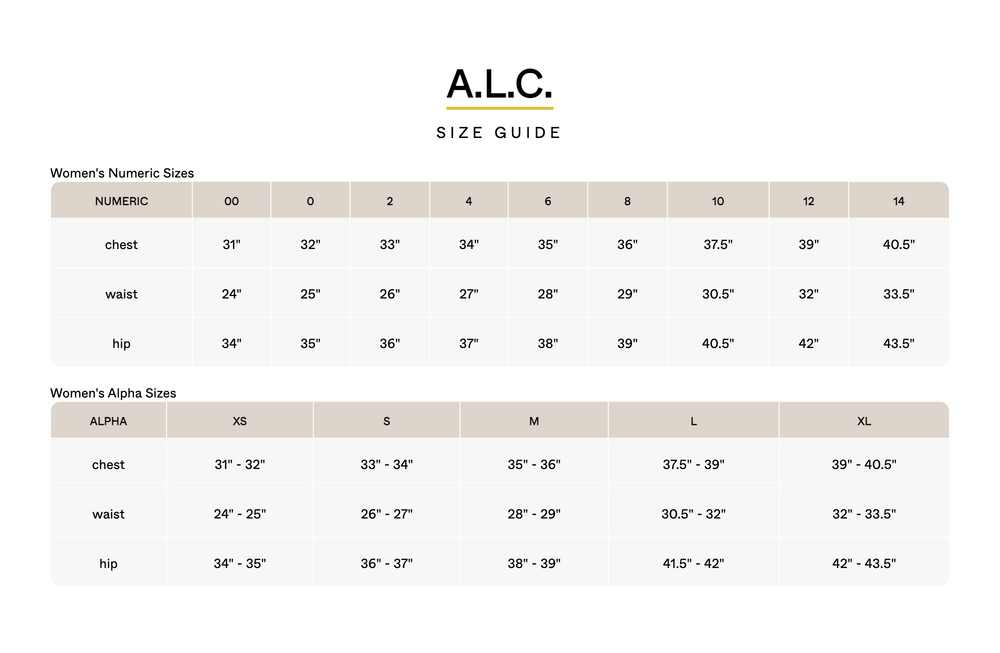Click hip row label in alpha table

pyautogui.click(x=108, y=564)
